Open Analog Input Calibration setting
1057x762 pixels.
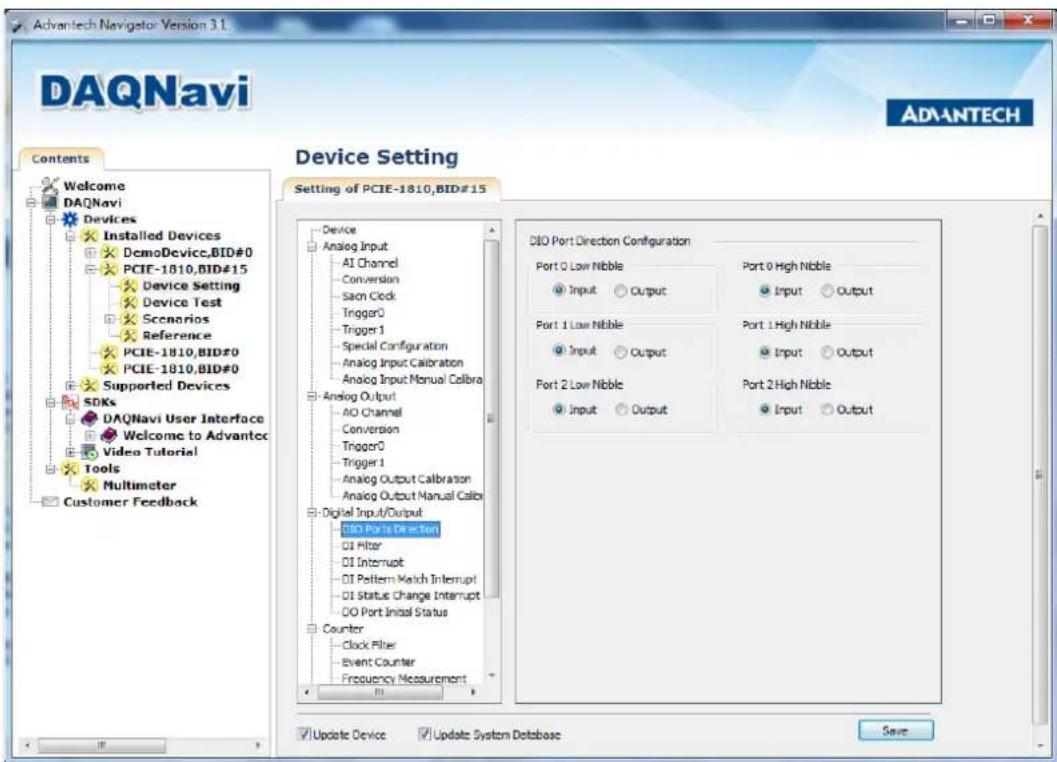point(402,363)
